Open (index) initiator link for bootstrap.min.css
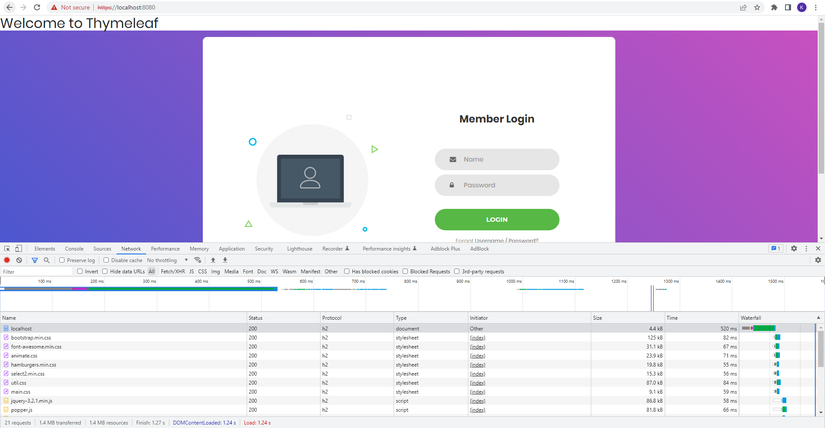 pyautogui.click(x=477, y=337)
